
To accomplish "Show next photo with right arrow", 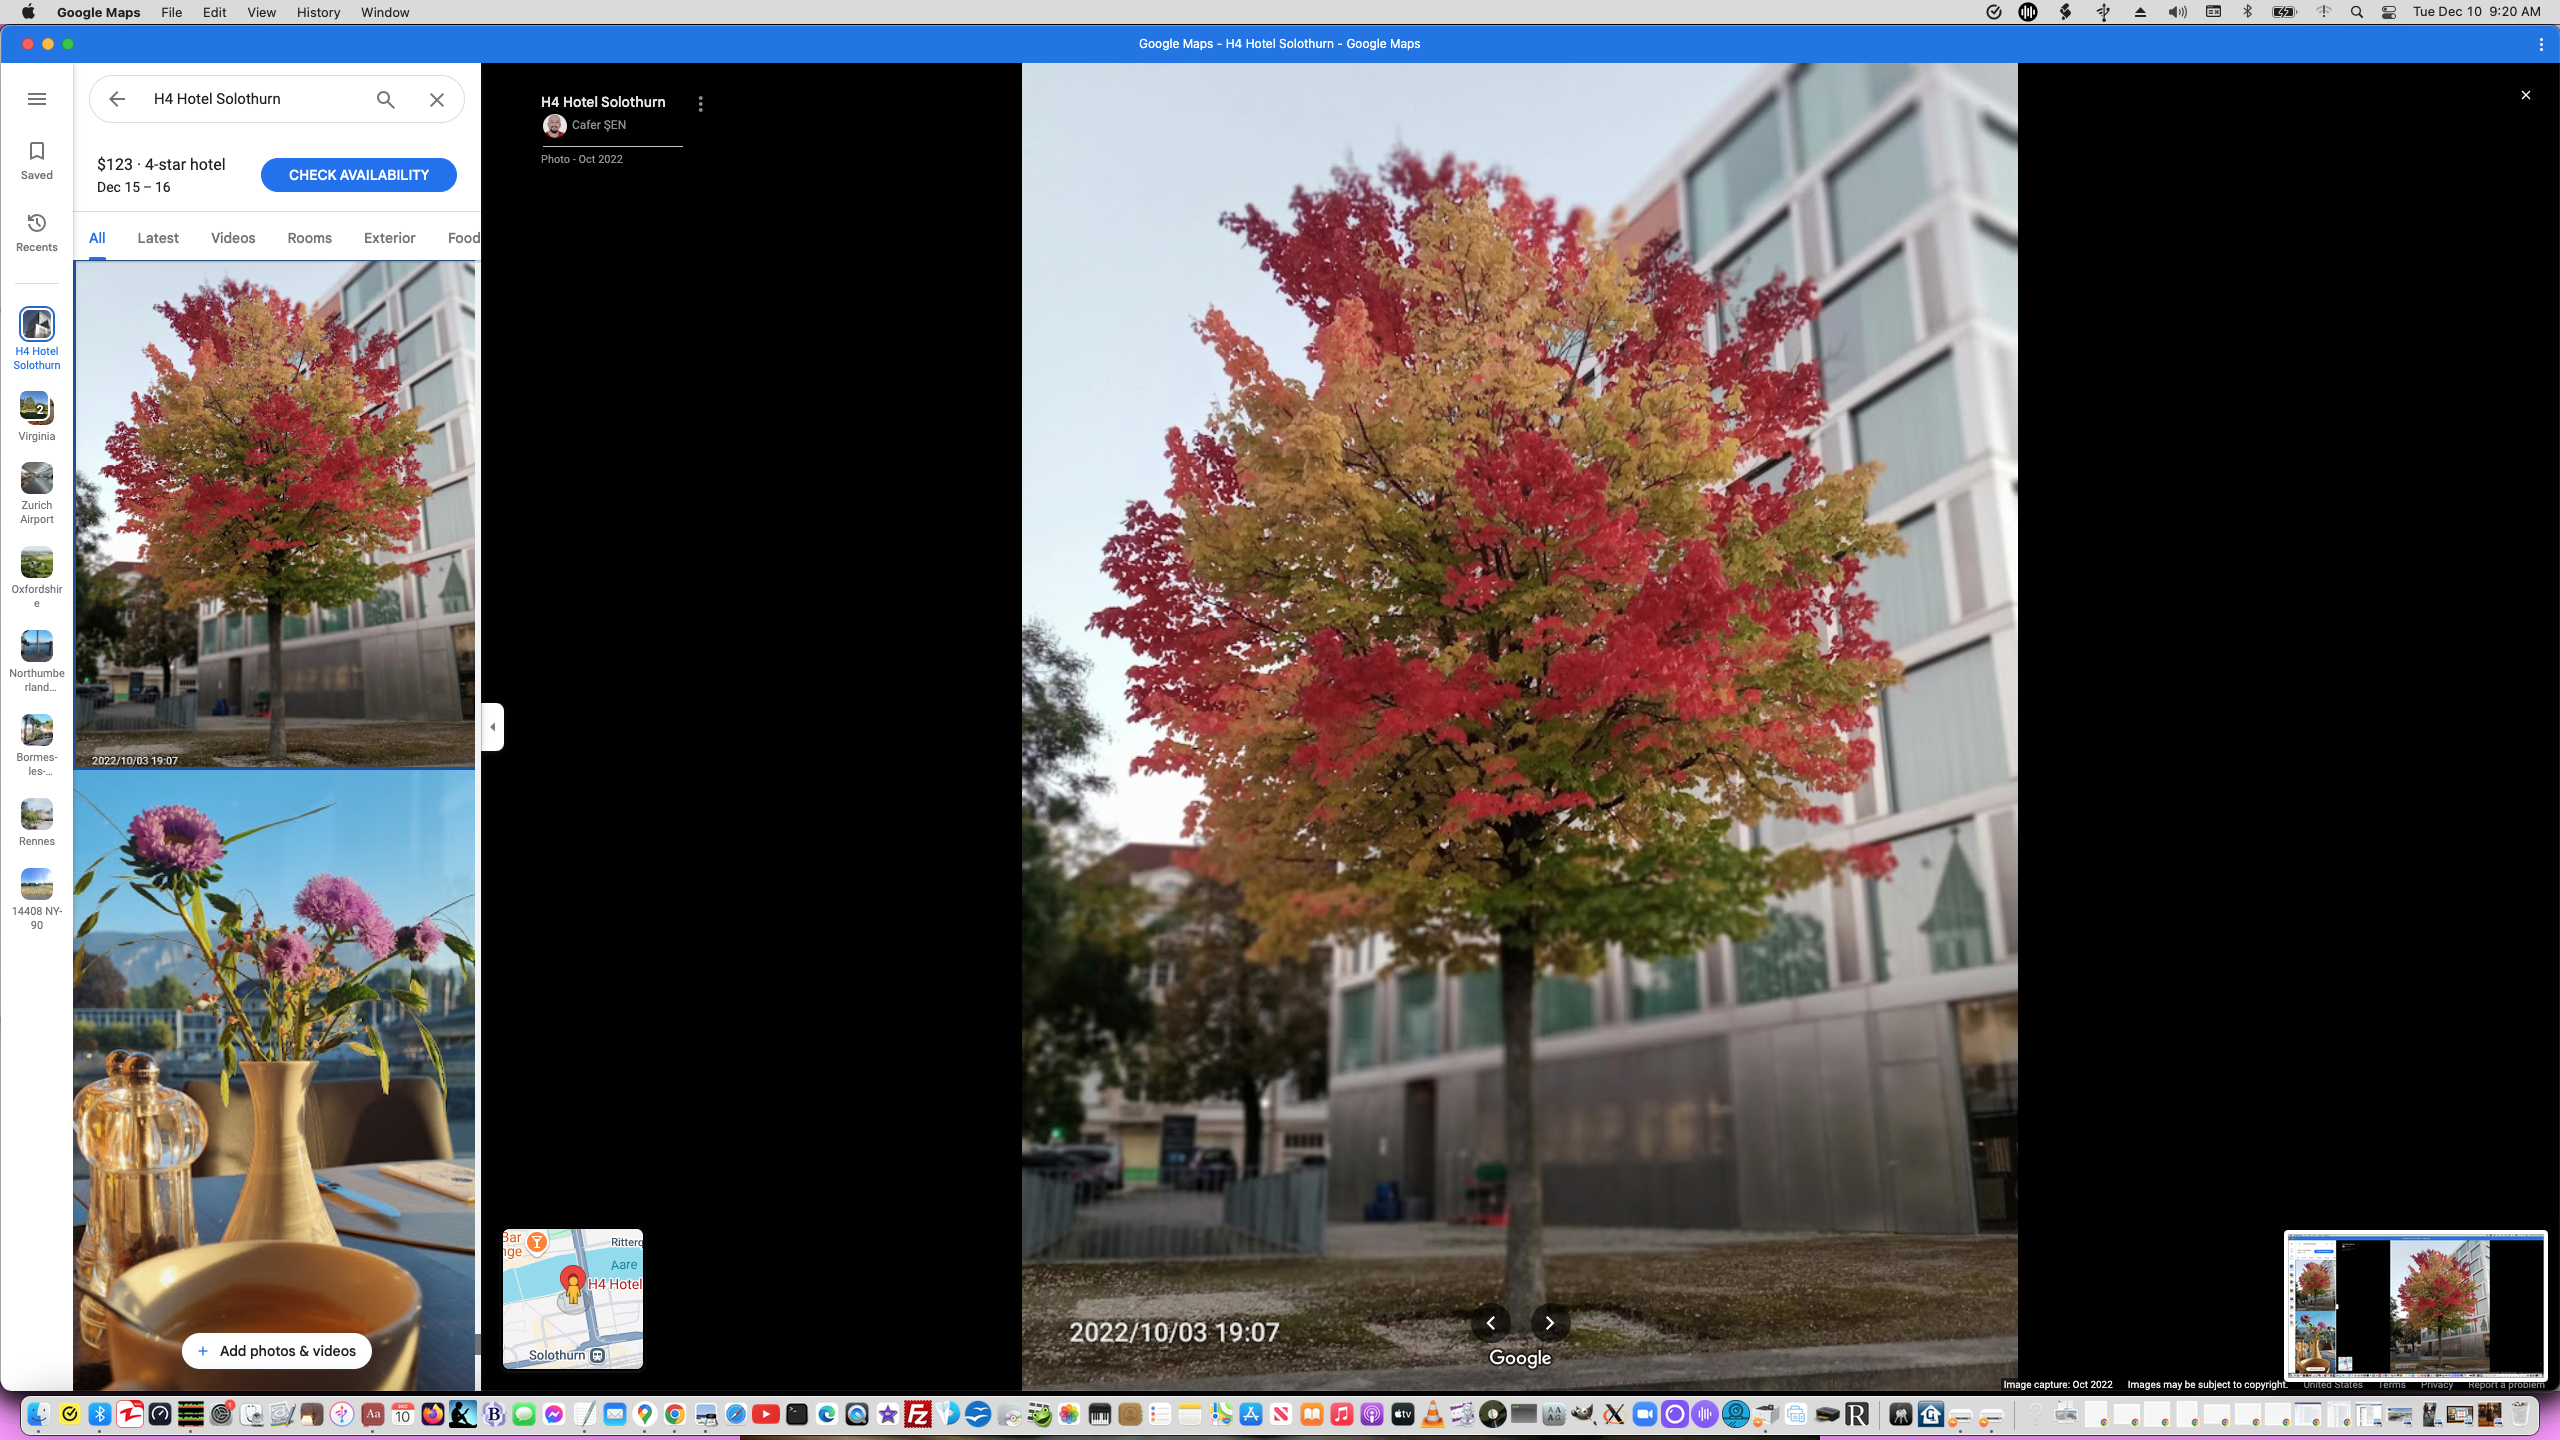I will [x=1550, y=1323].
